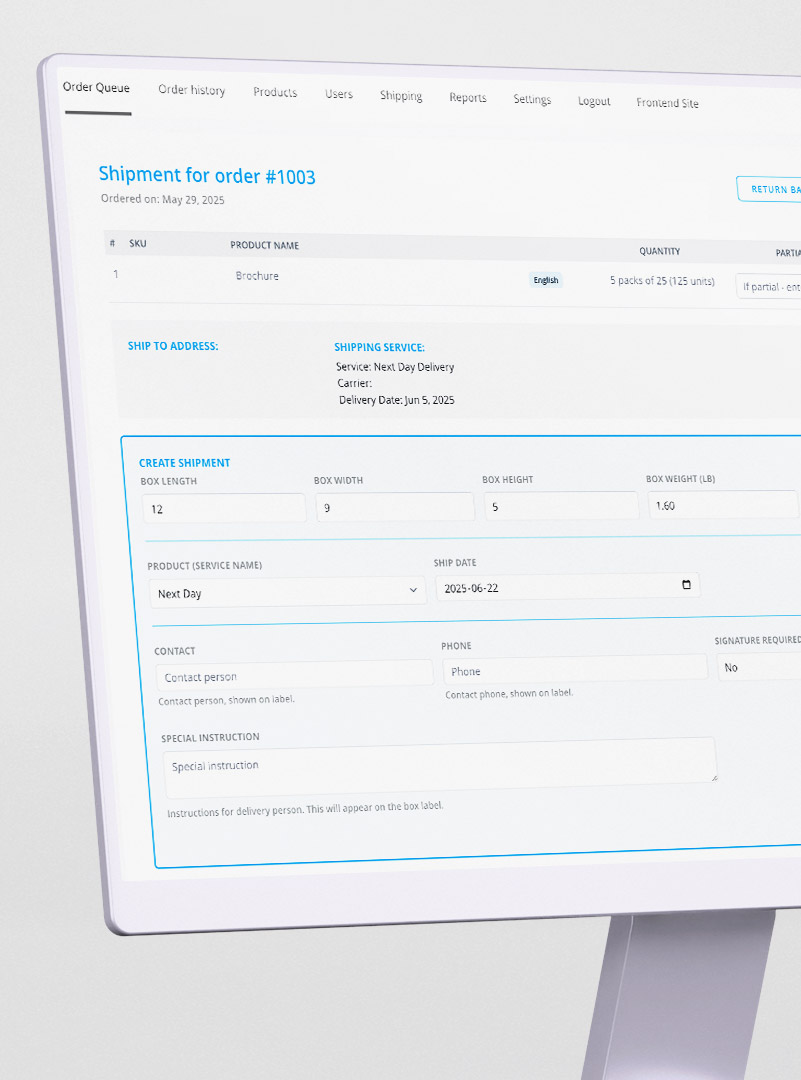The image size is (801, 1080).
Task: Open the calendar picker in Ship Date field
Action: click(686, 585)
